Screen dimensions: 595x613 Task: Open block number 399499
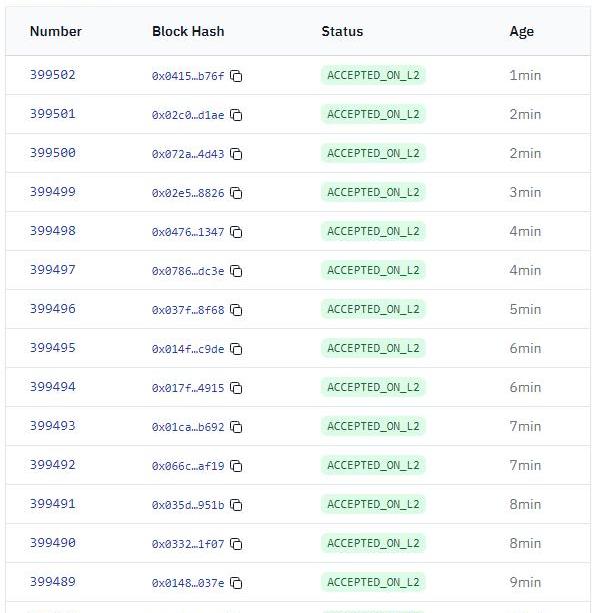point(53,192)
